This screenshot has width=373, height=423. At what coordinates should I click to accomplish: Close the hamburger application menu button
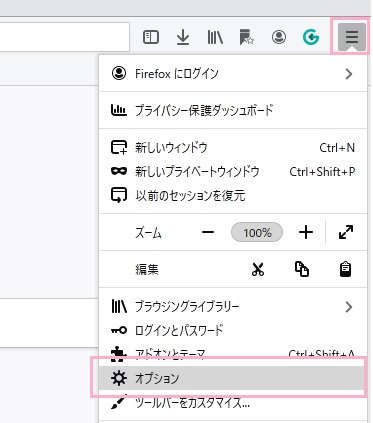pos(352,37)
